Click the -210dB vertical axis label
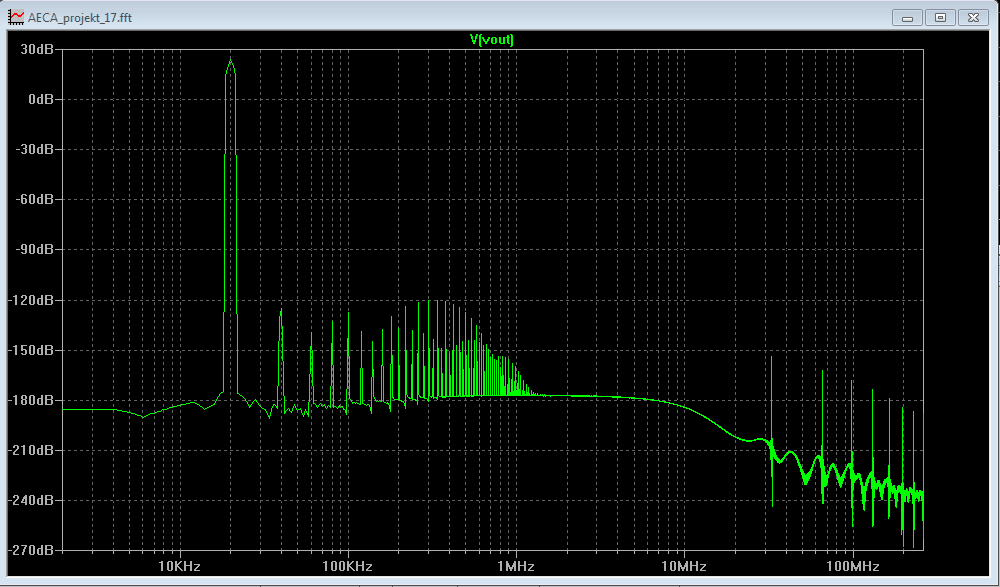This screenshot has width=1000, height=587. pyautogui.click(x=31, y=450)
